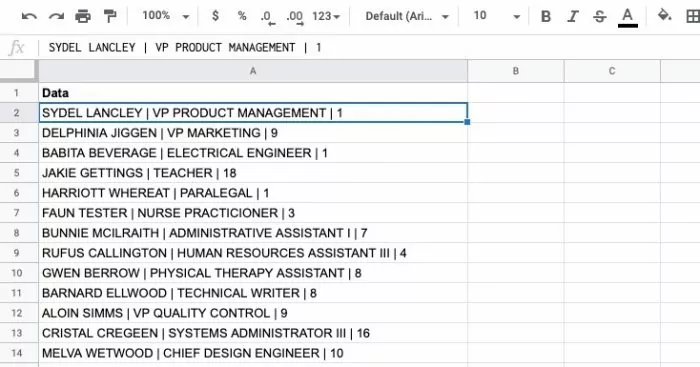Redo the last undone action
The image size is (700, 367).
[x=56, y=17]
